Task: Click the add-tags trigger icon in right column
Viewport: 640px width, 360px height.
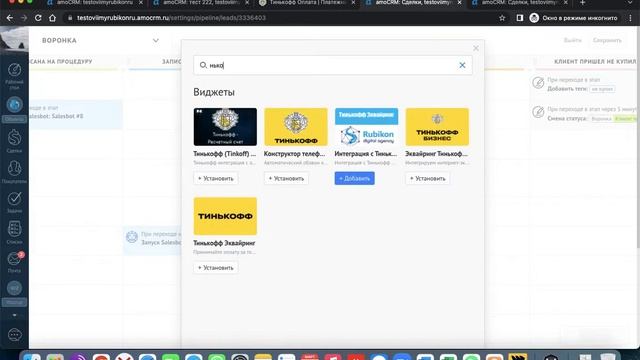Action: (x=538, y=83)
